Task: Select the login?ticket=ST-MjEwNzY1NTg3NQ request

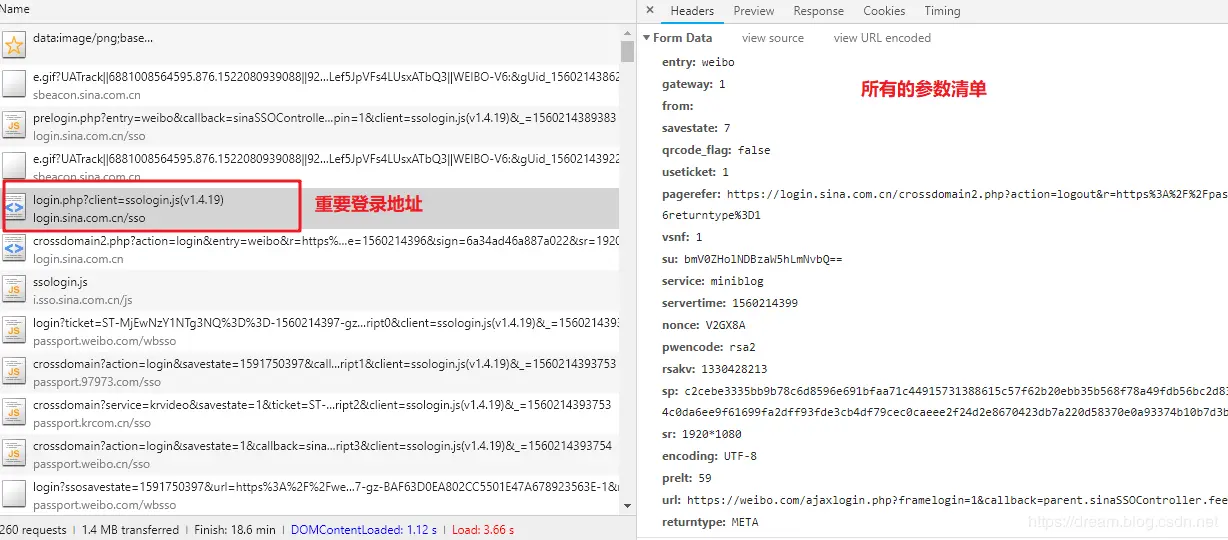Action: pos(310,331)
